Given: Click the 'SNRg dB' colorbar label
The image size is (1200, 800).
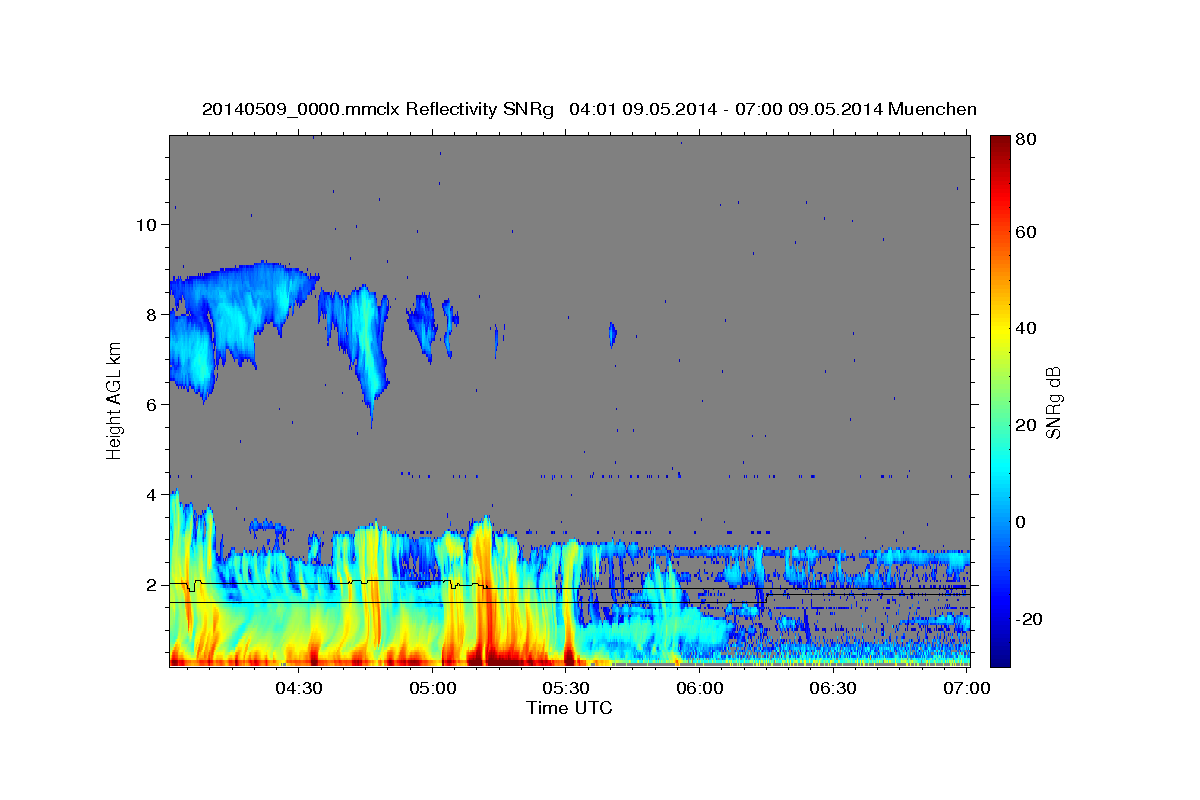Looking at the screenshot, I should point(1053,403).
